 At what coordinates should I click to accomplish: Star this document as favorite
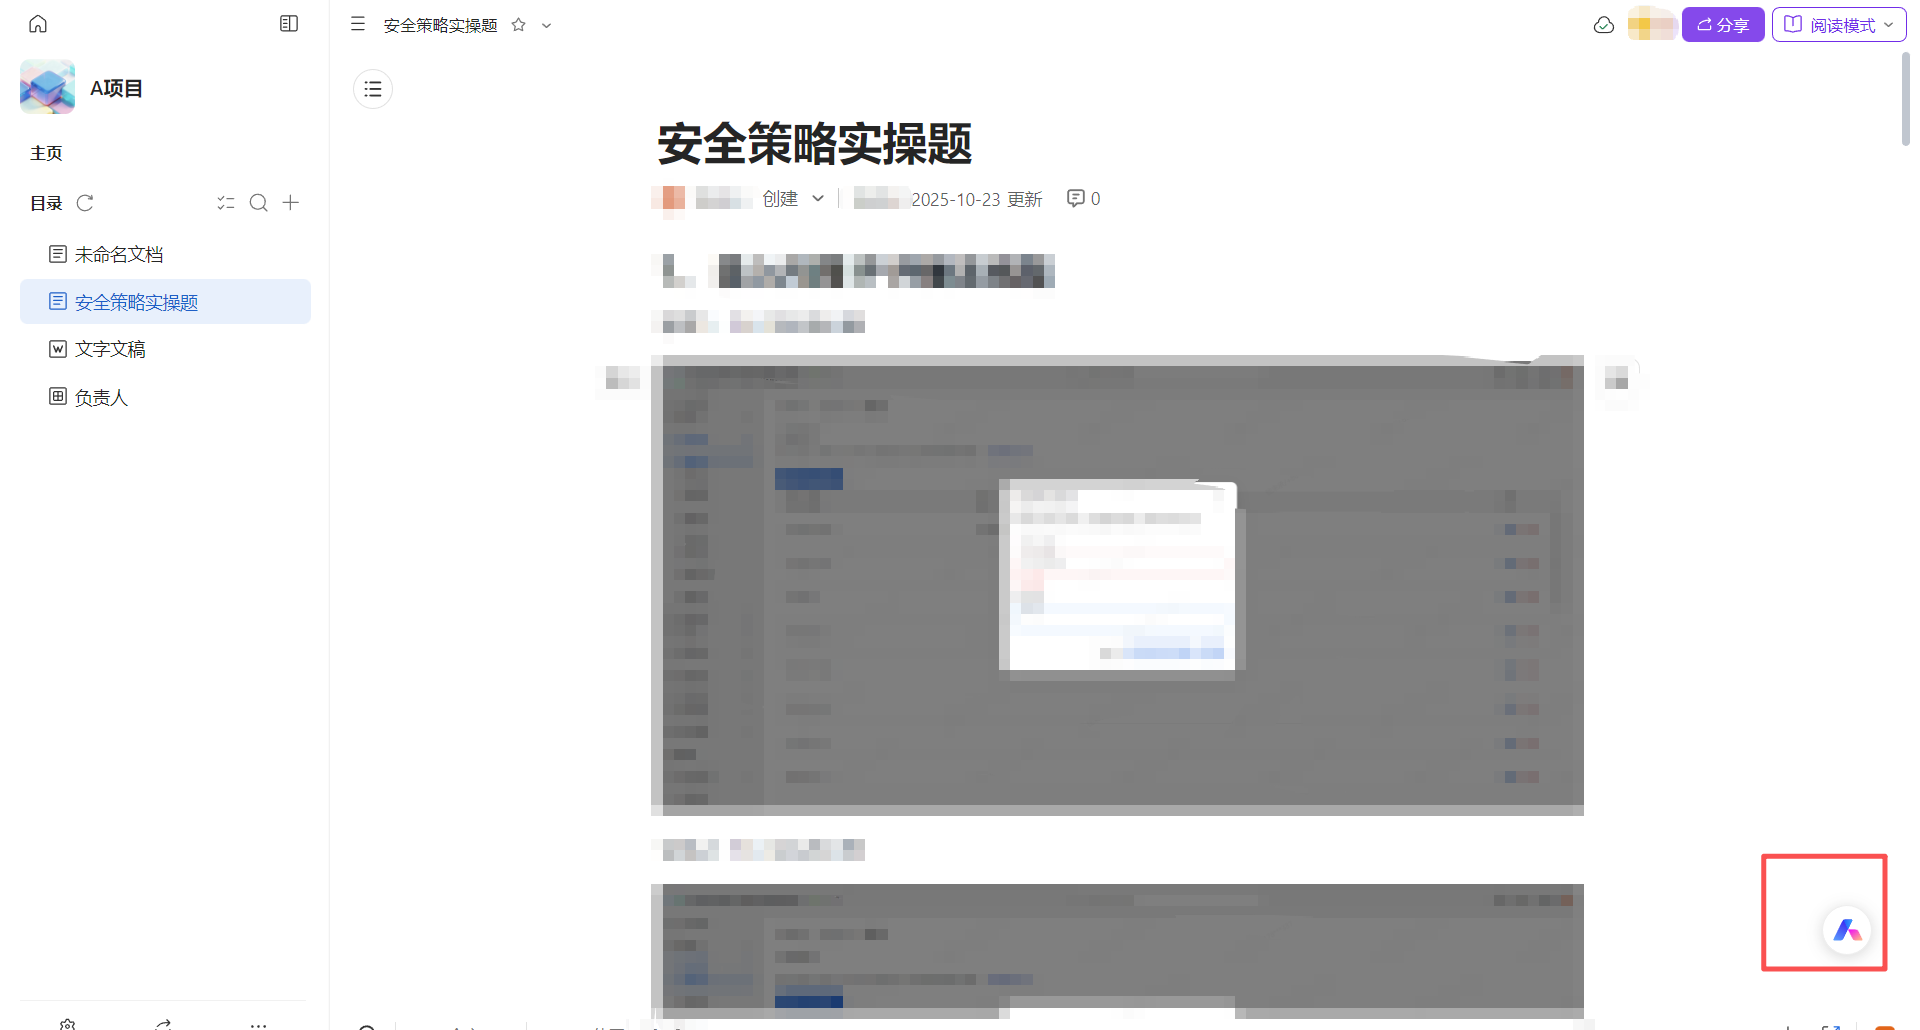click(519, 25)
